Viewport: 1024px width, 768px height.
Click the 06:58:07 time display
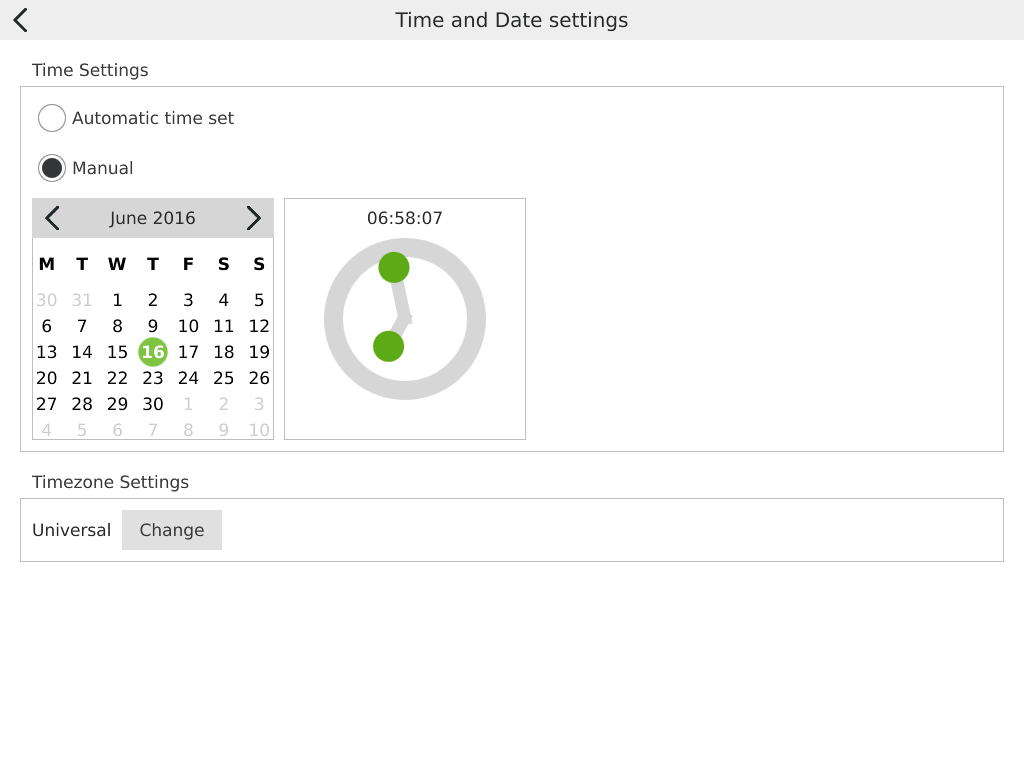click(404, 218)
